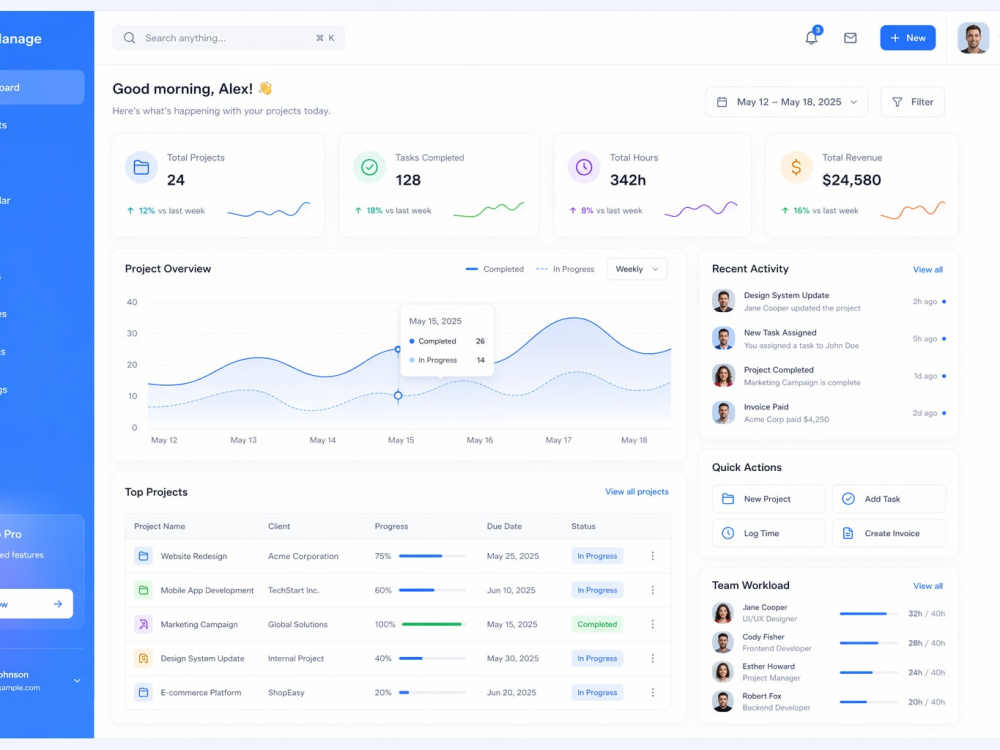Sort by the Client column header
1000x750 pixels.
click(x=279, y=526)
